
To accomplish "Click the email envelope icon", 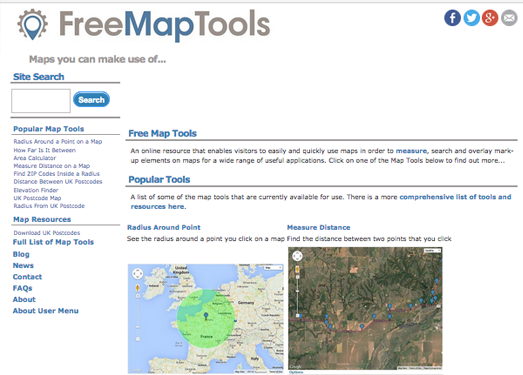I will [x=509, y=18].
